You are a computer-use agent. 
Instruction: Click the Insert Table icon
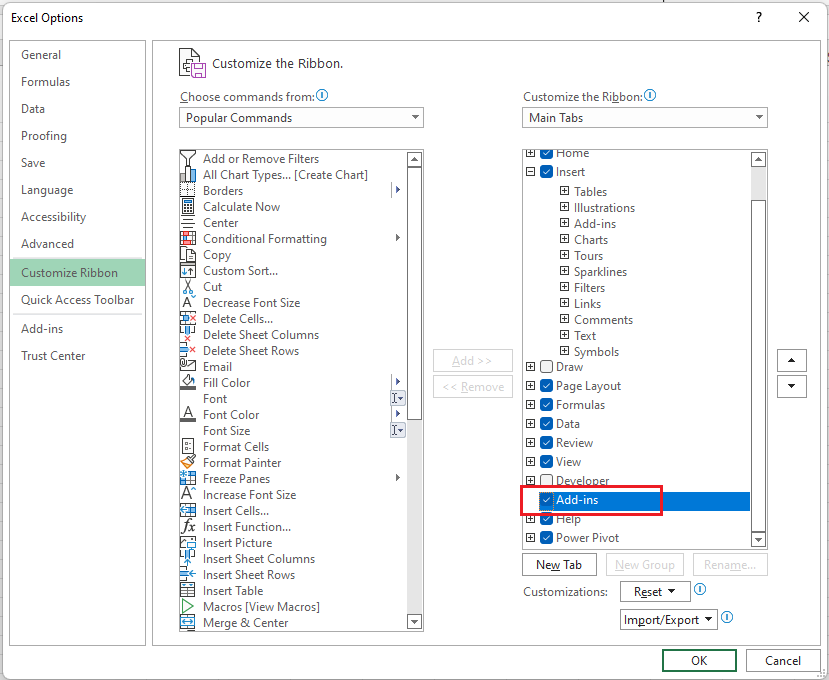click(x=188, y=590)
